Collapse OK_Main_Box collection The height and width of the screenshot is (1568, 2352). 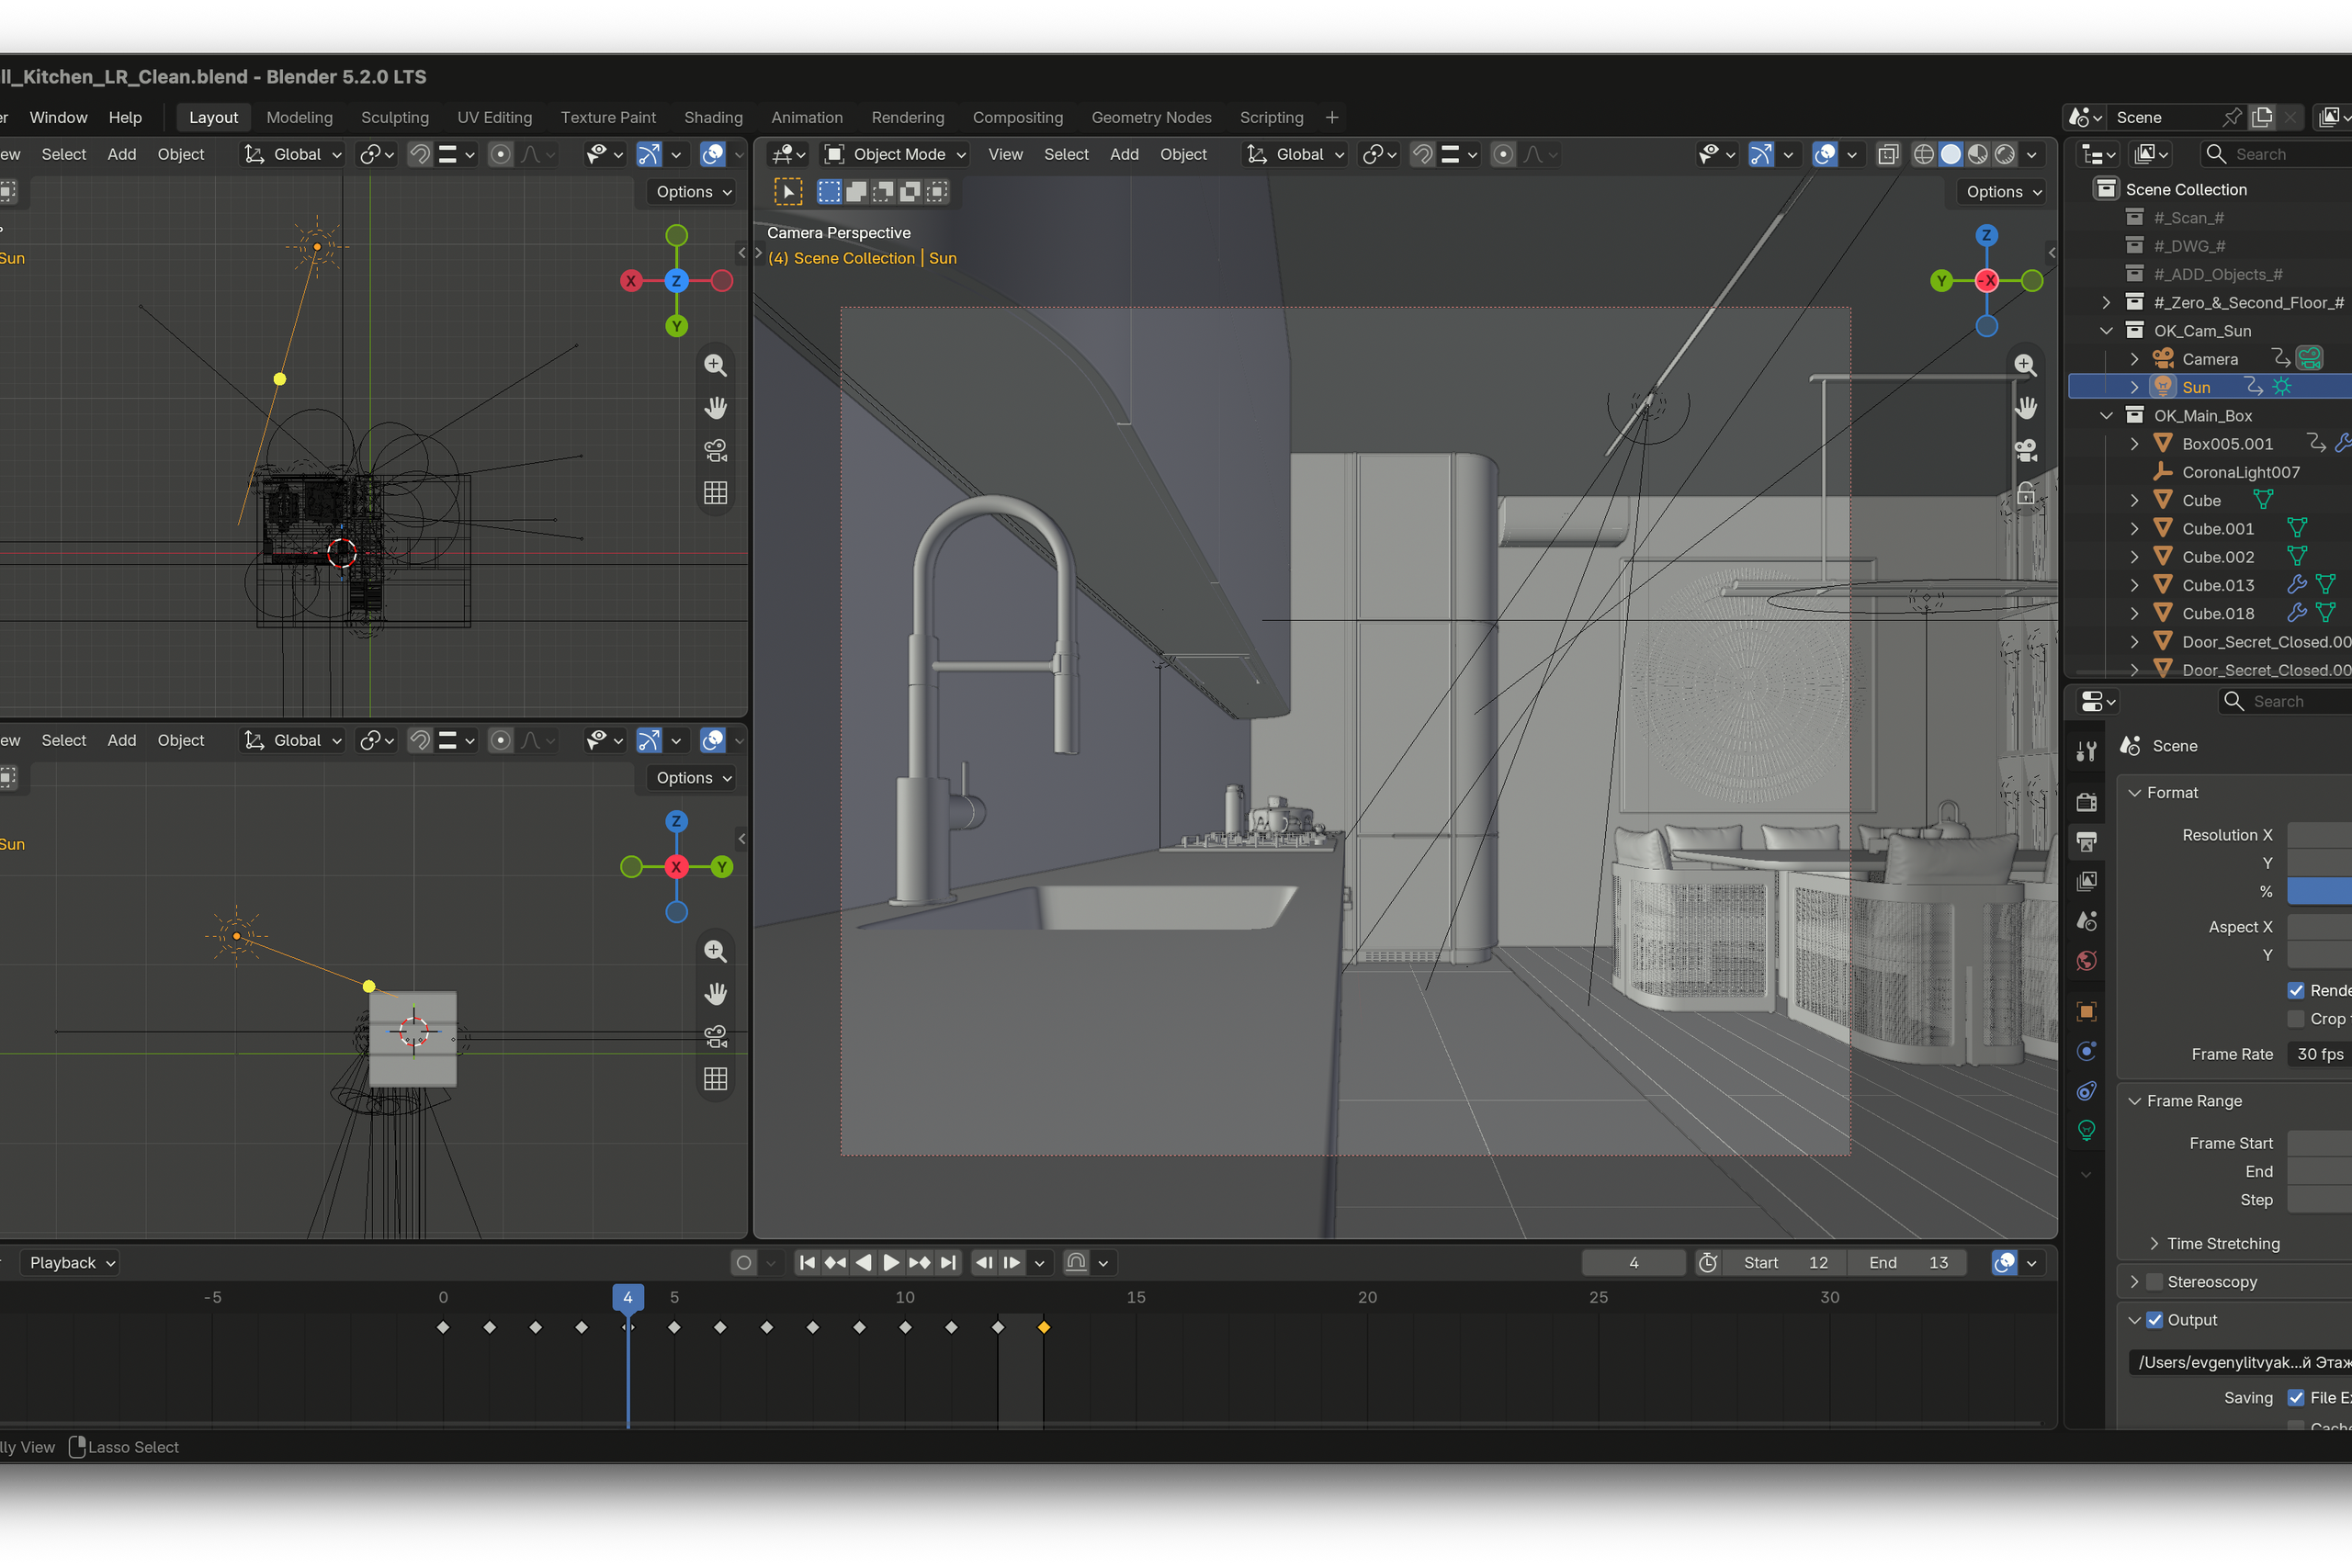coord(2106,415)
